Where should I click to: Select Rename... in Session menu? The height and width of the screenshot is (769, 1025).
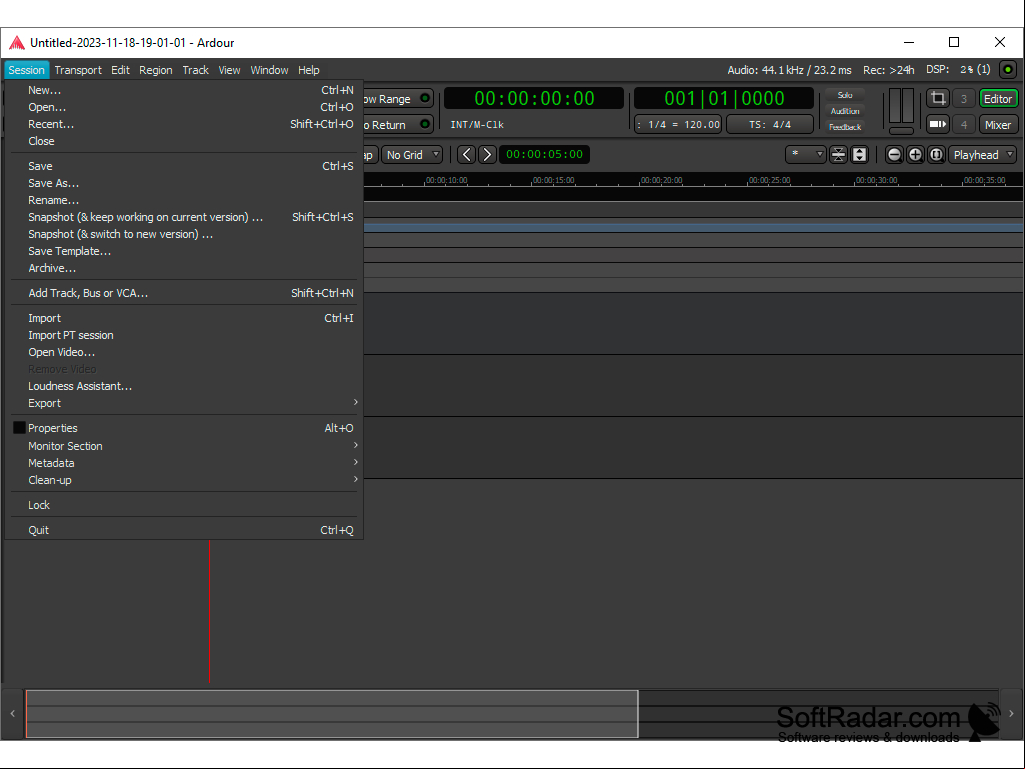pyautogui.click(x=184, y=200)
